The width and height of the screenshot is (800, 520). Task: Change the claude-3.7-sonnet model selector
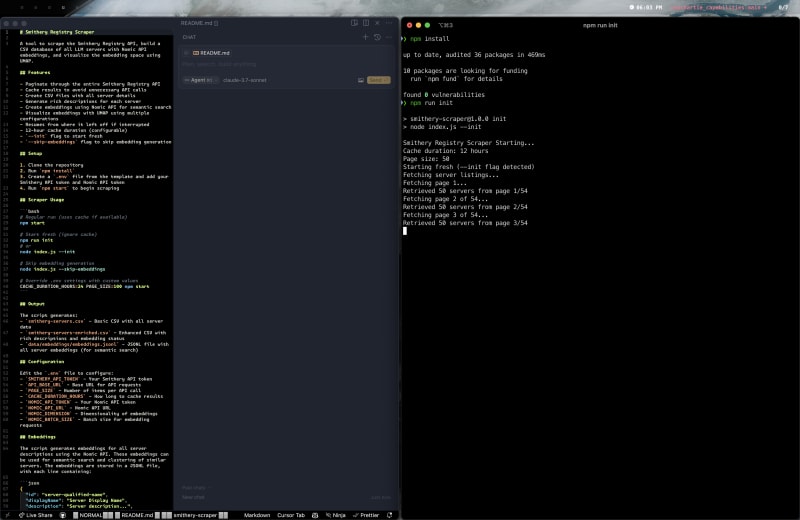[x=245, y=80]
